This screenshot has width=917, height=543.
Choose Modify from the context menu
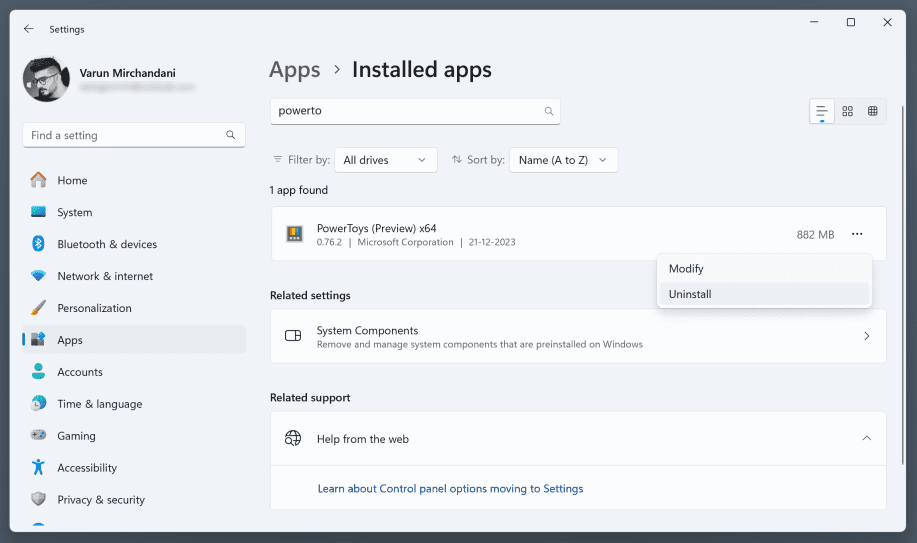(686, 268)
